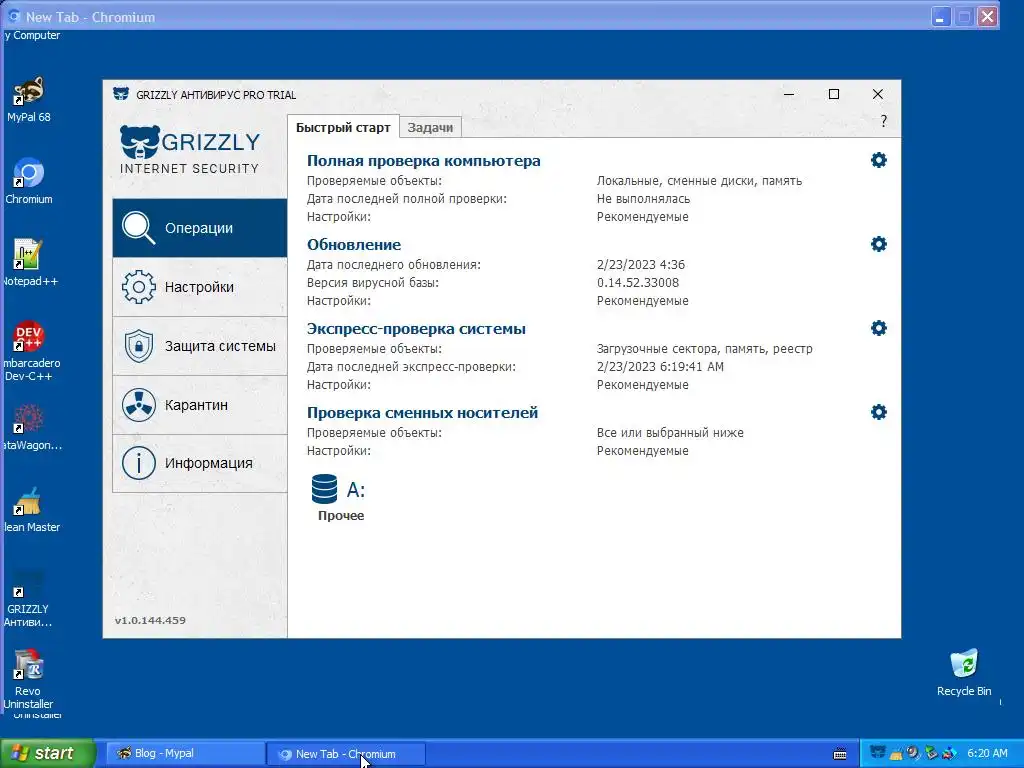Close the Grizzly antivirus window

pyautogui.click(x=878, y=94)
